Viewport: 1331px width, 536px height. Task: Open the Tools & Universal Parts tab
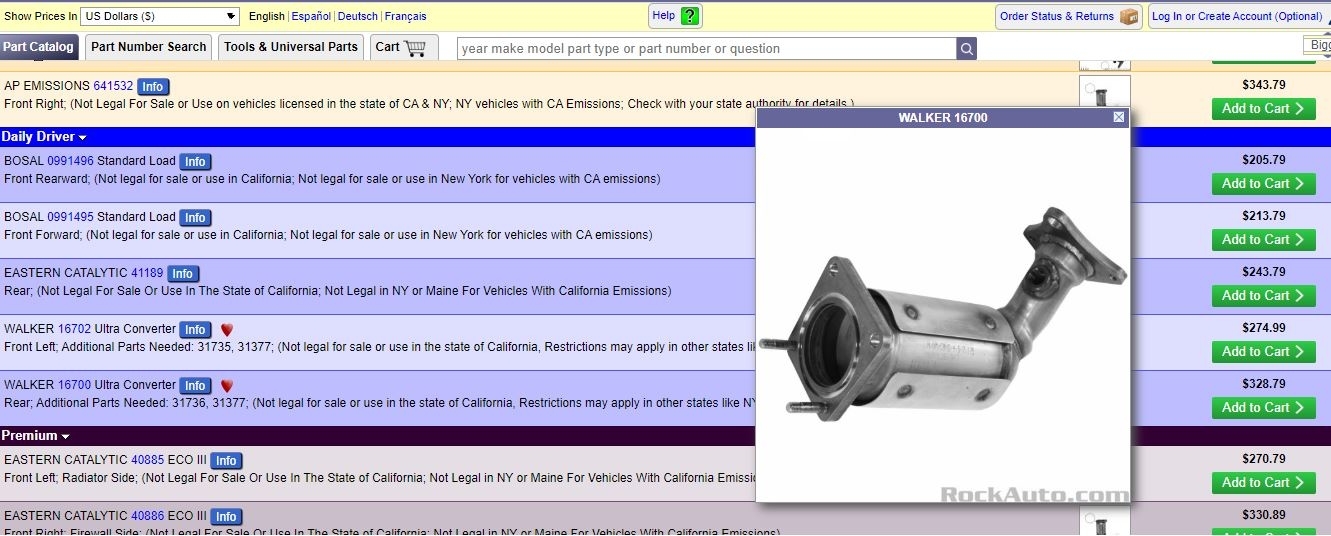pyautogui.click(x=291, y=47)
